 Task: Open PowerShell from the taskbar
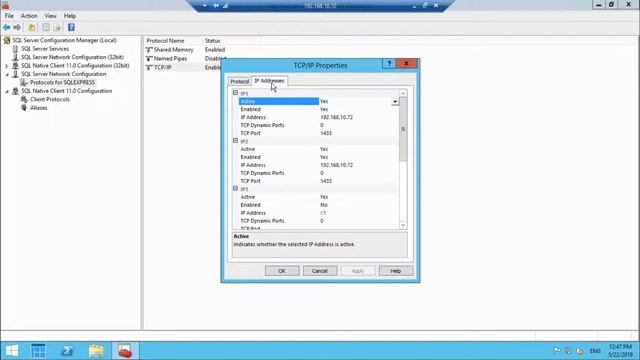click(x=67, y=351)
